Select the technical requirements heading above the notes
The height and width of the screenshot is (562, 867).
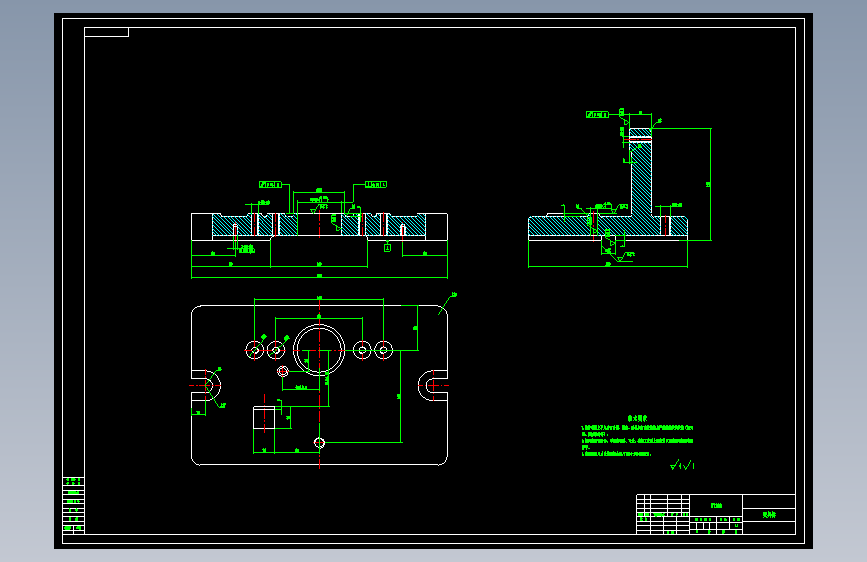tap(637, 419)
